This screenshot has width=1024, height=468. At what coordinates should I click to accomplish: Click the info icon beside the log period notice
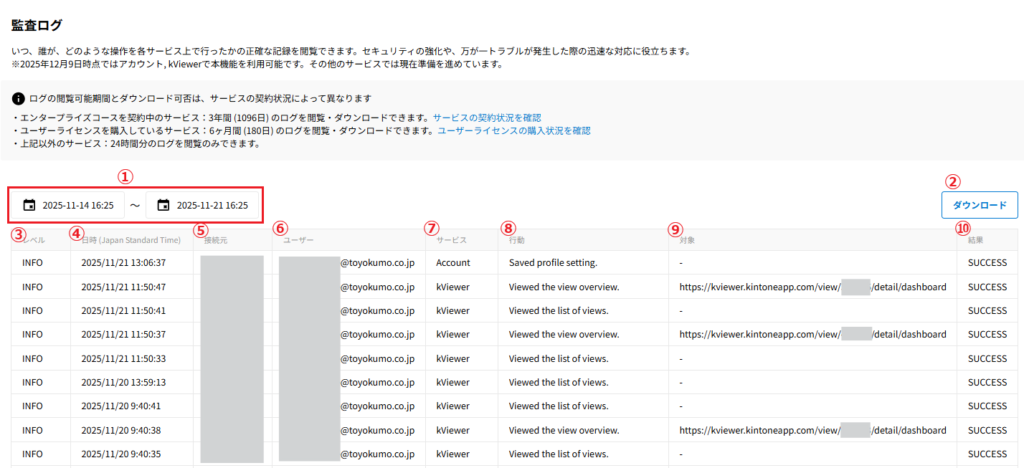pos(18,99)
